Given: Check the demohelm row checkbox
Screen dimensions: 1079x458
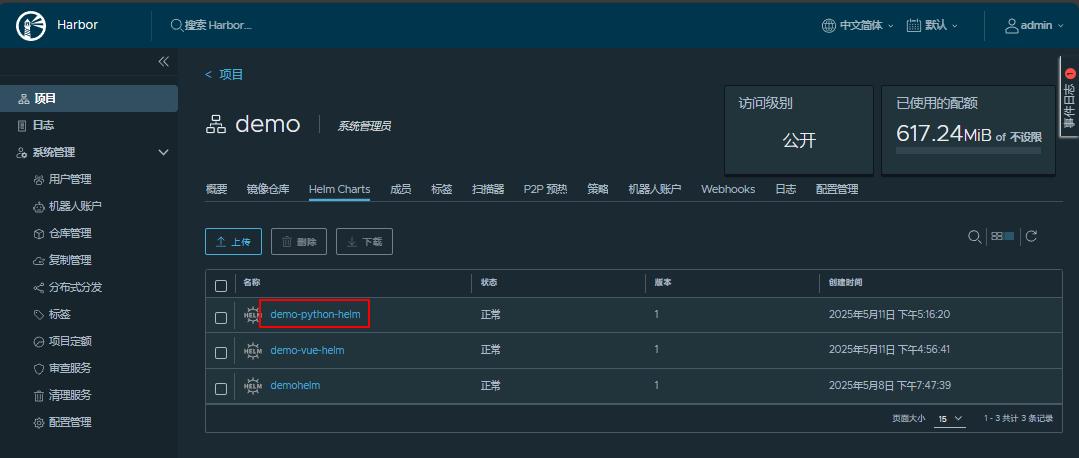Looking at the screenshot, I should pyautogui.click(x=221, y=389).
